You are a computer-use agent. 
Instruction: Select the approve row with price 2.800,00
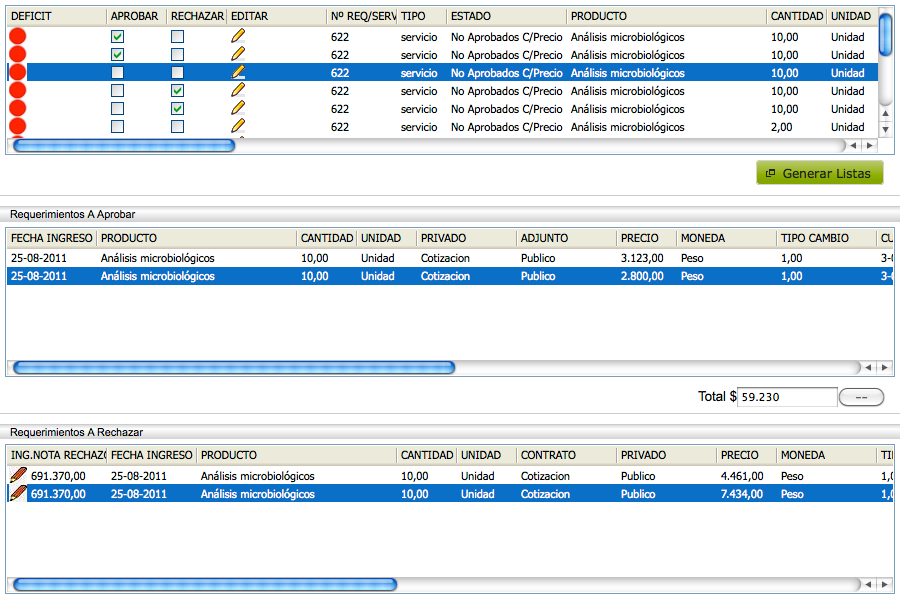coord(449,276)
